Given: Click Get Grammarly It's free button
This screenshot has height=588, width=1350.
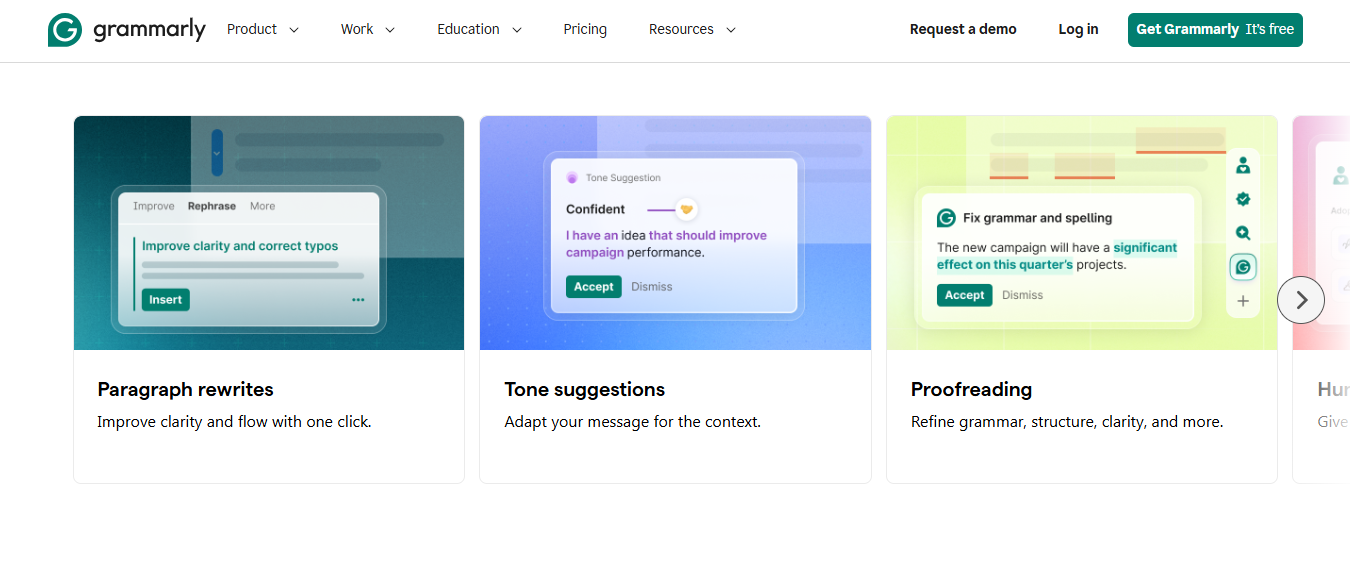Looking at the screenshot, I should [1215, 29].
